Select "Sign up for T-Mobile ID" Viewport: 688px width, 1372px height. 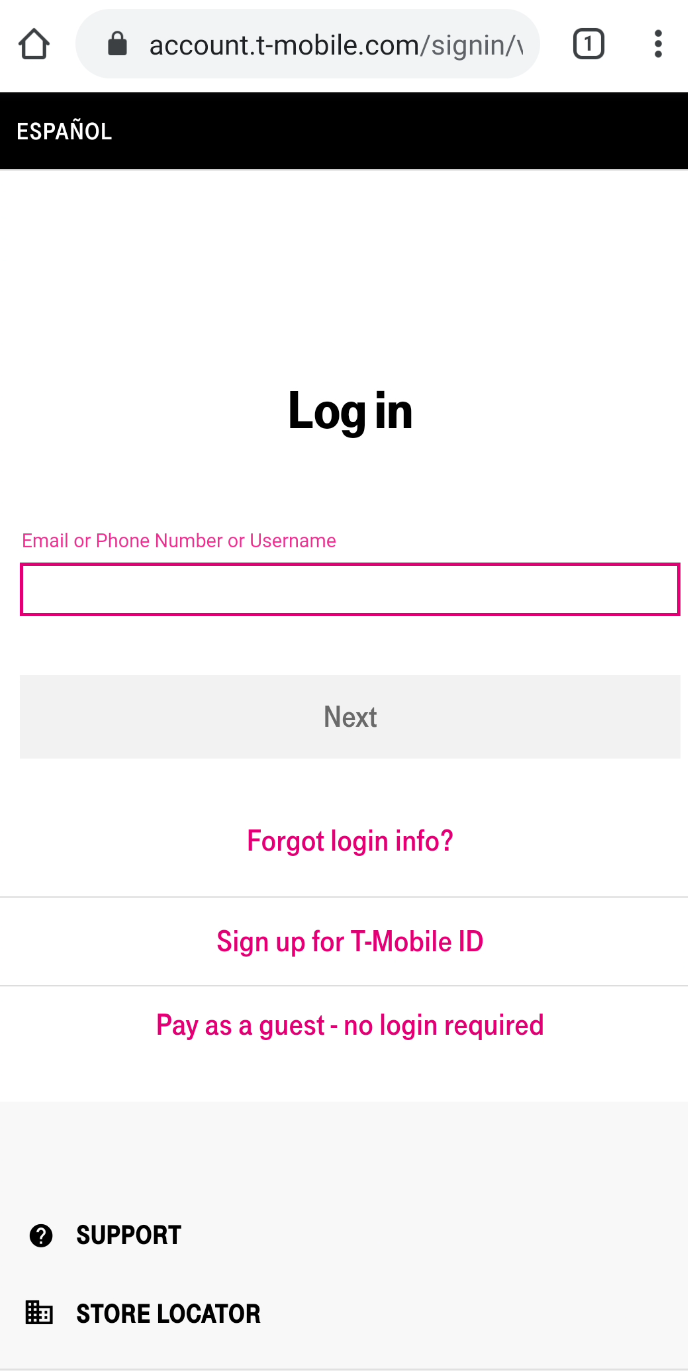(350, 941)
